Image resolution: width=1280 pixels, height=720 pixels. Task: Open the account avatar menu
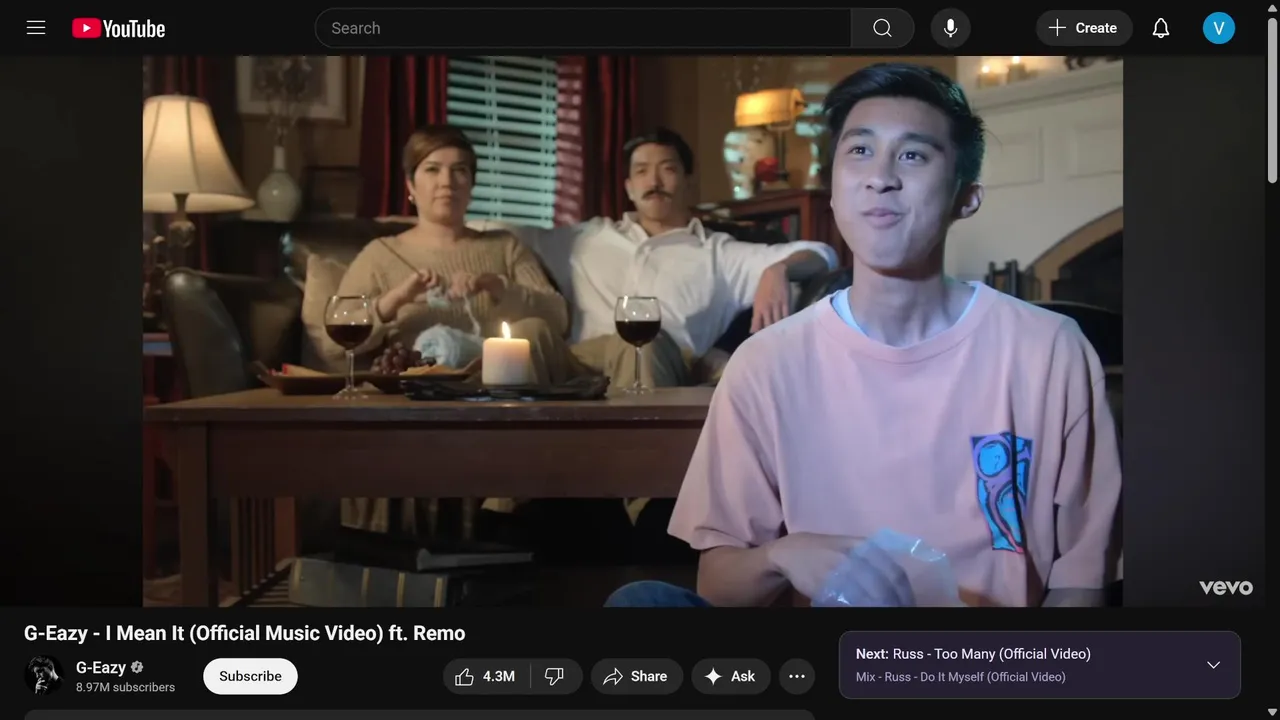(1219, 28)
